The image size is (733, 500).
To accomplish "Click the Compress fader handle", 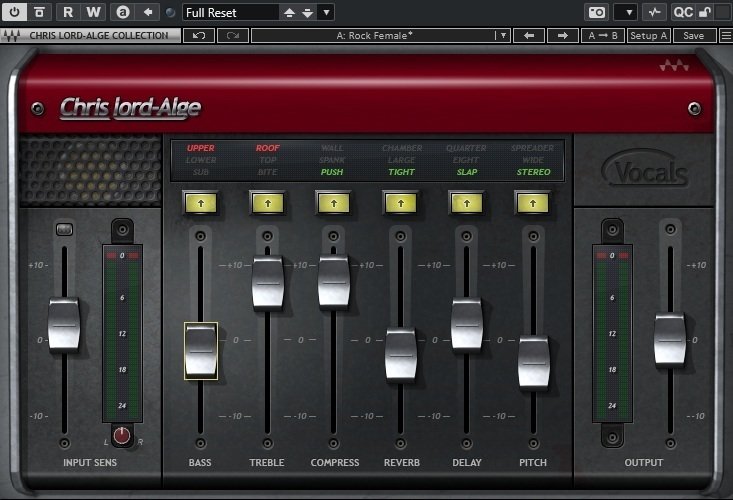I will tap(334, 282).
